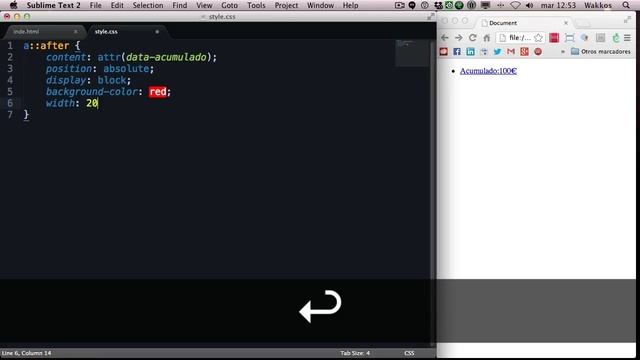Screen dimensions: 640x360
Task: Click the 'absolute' value on line 3
Action: 126,69
